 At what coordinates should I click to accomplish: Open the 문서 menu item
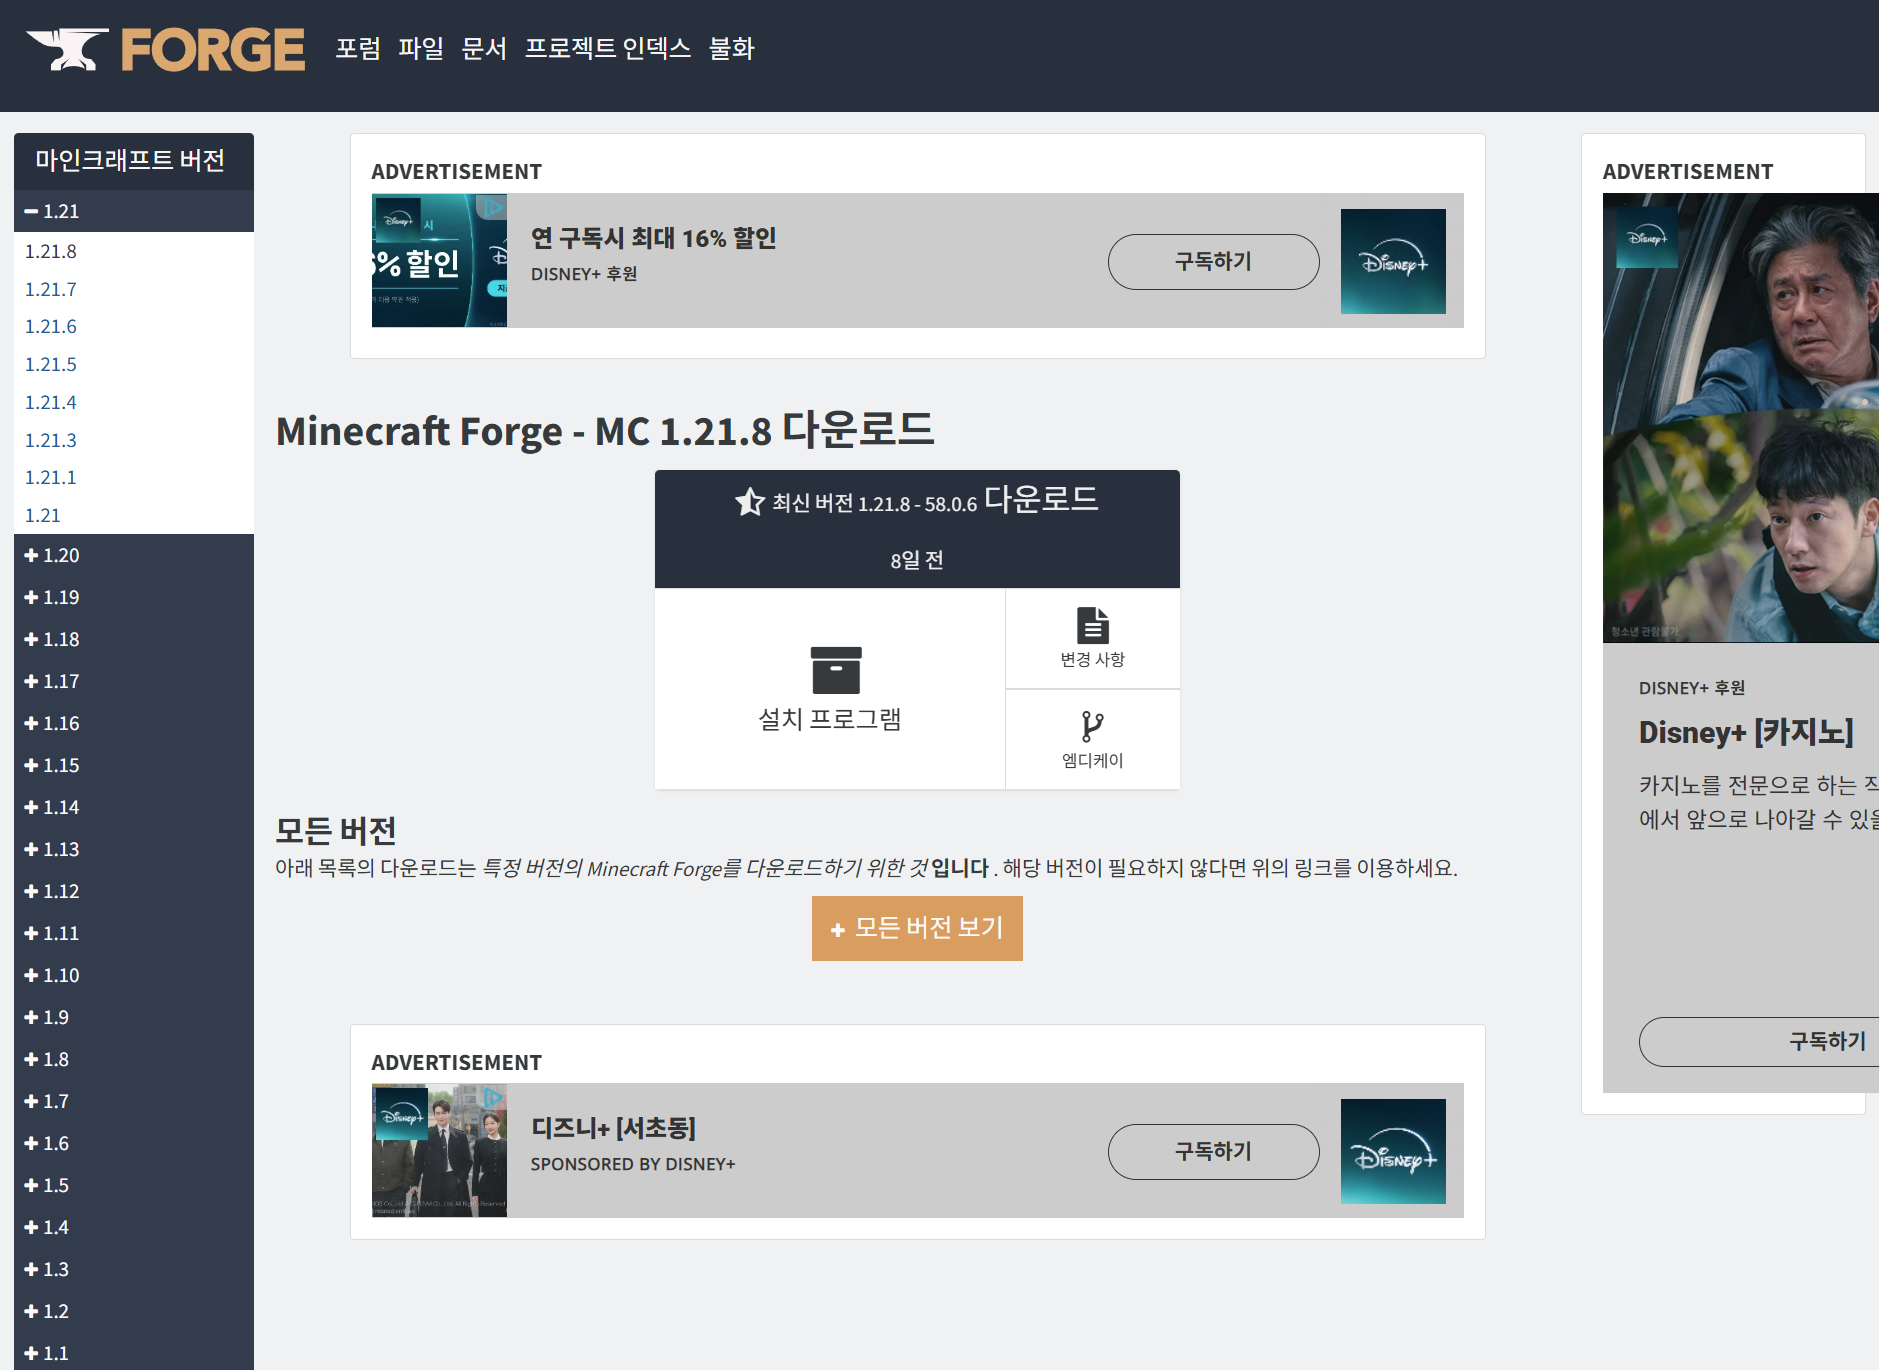(484, 48)
